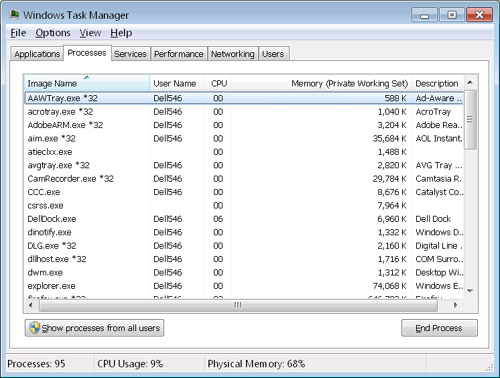Click the horizontal scrollbar thumb
This screenshot has width=500, height=378.
tap(238, 305)
